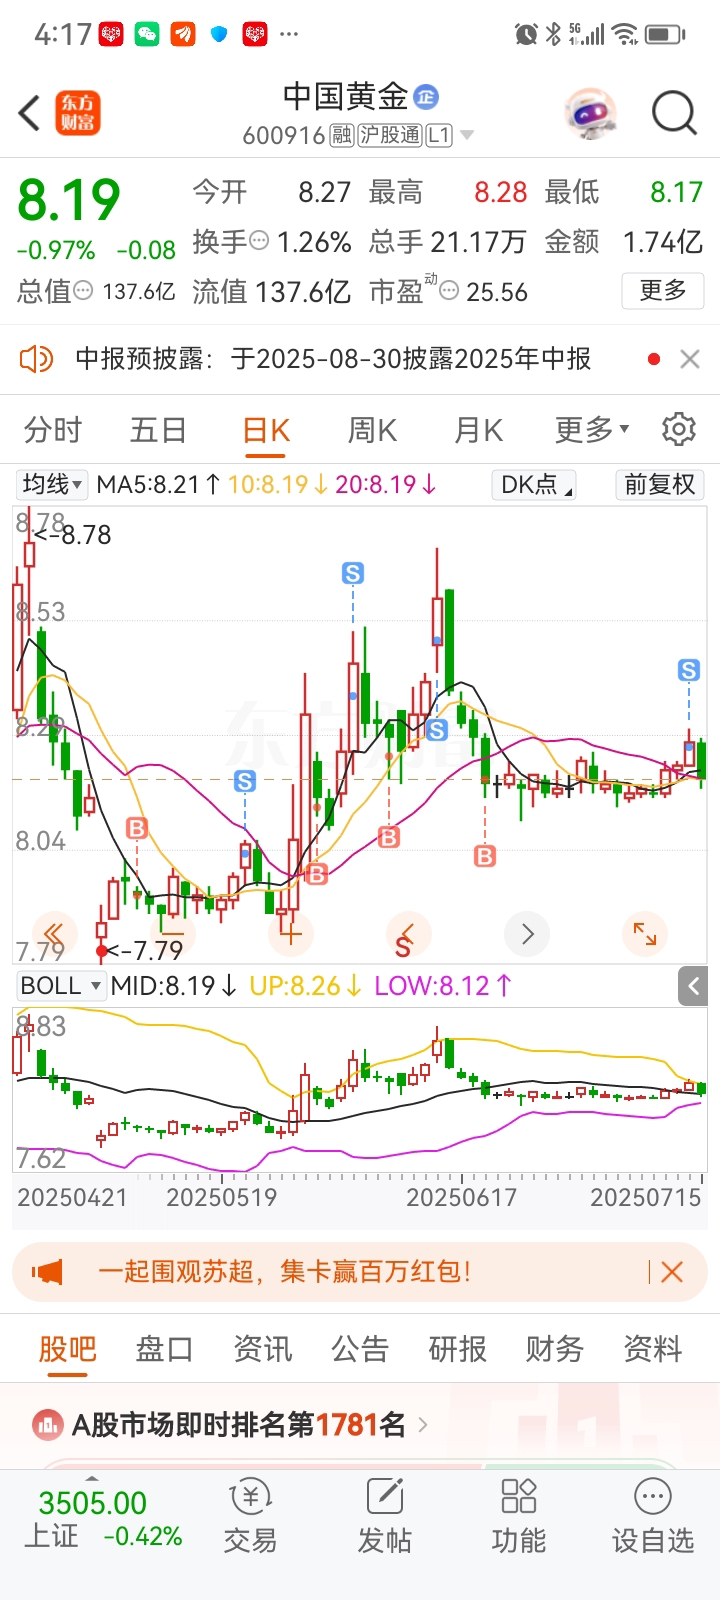
Task: Open the search magnifier icon
Action: (674, 113)
